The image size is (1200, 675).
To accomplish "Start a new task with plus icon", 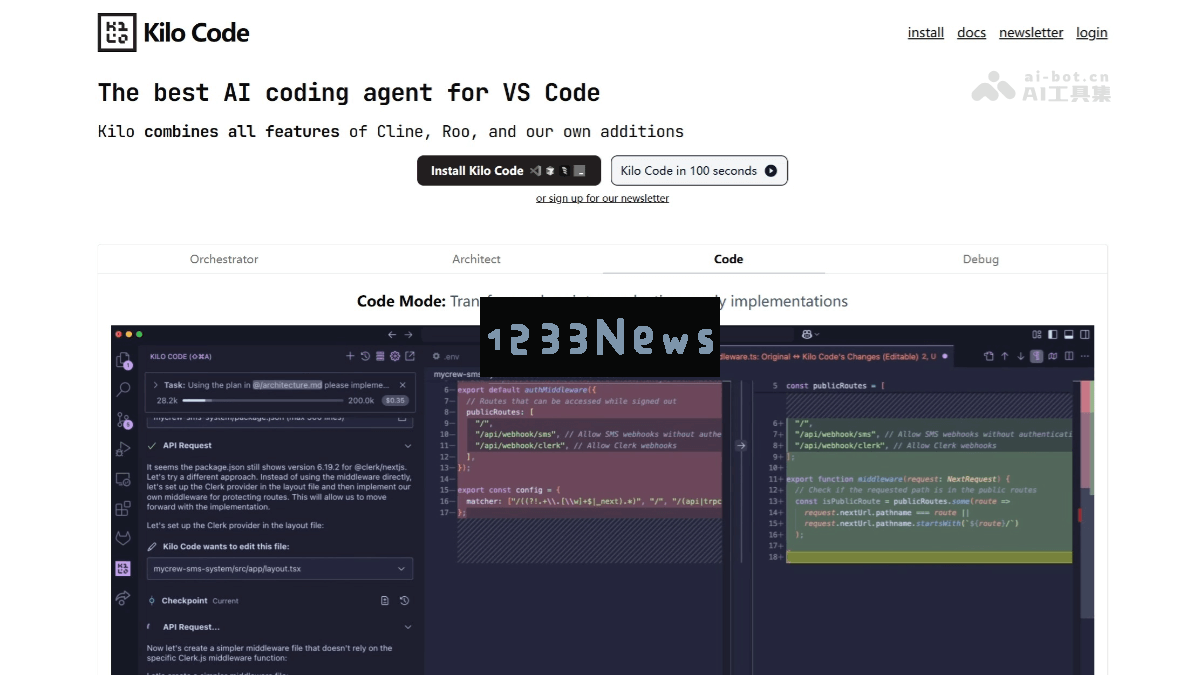I will click(350, 356).
